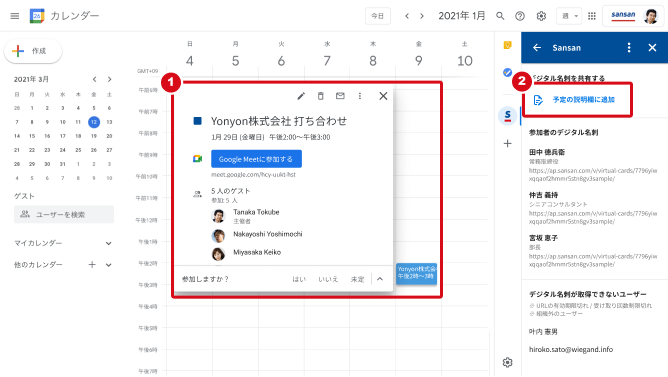Open side panel settings gear at bottom
This screenshot has width=668, height=377.
[x=507, y=362]
